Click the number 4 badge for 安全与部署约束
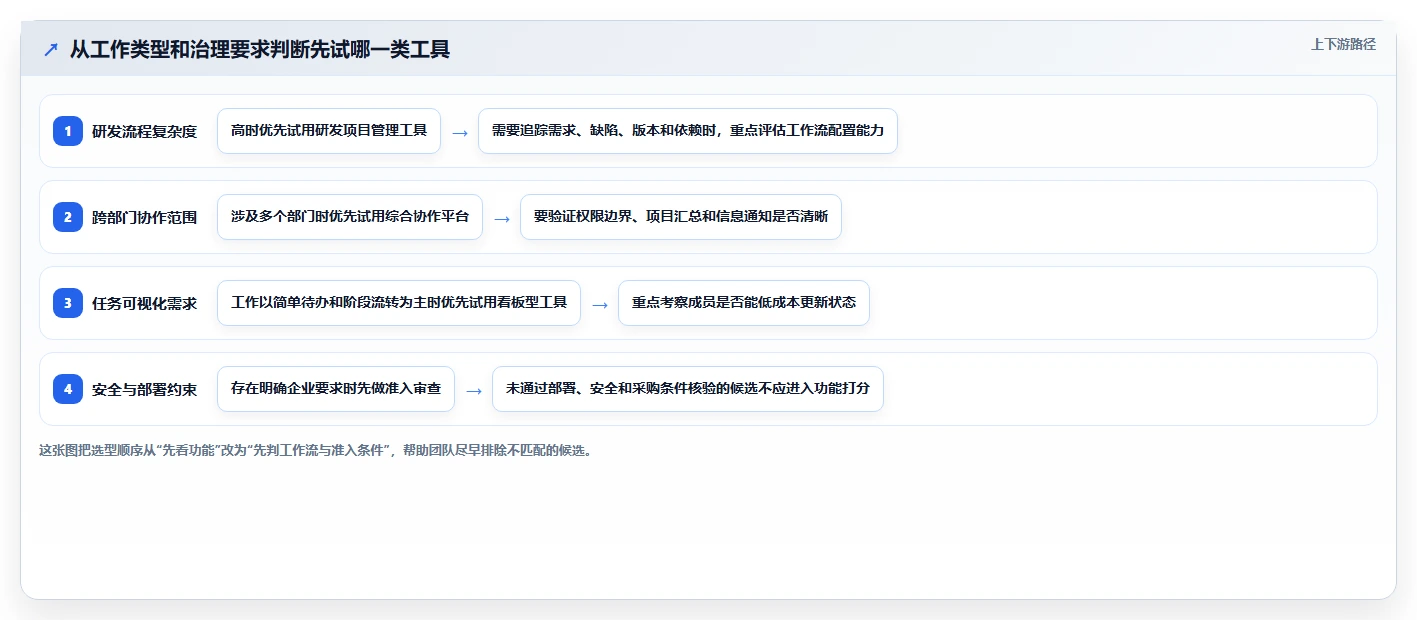This screenshot has width=1417, height=620. (68, 389)
